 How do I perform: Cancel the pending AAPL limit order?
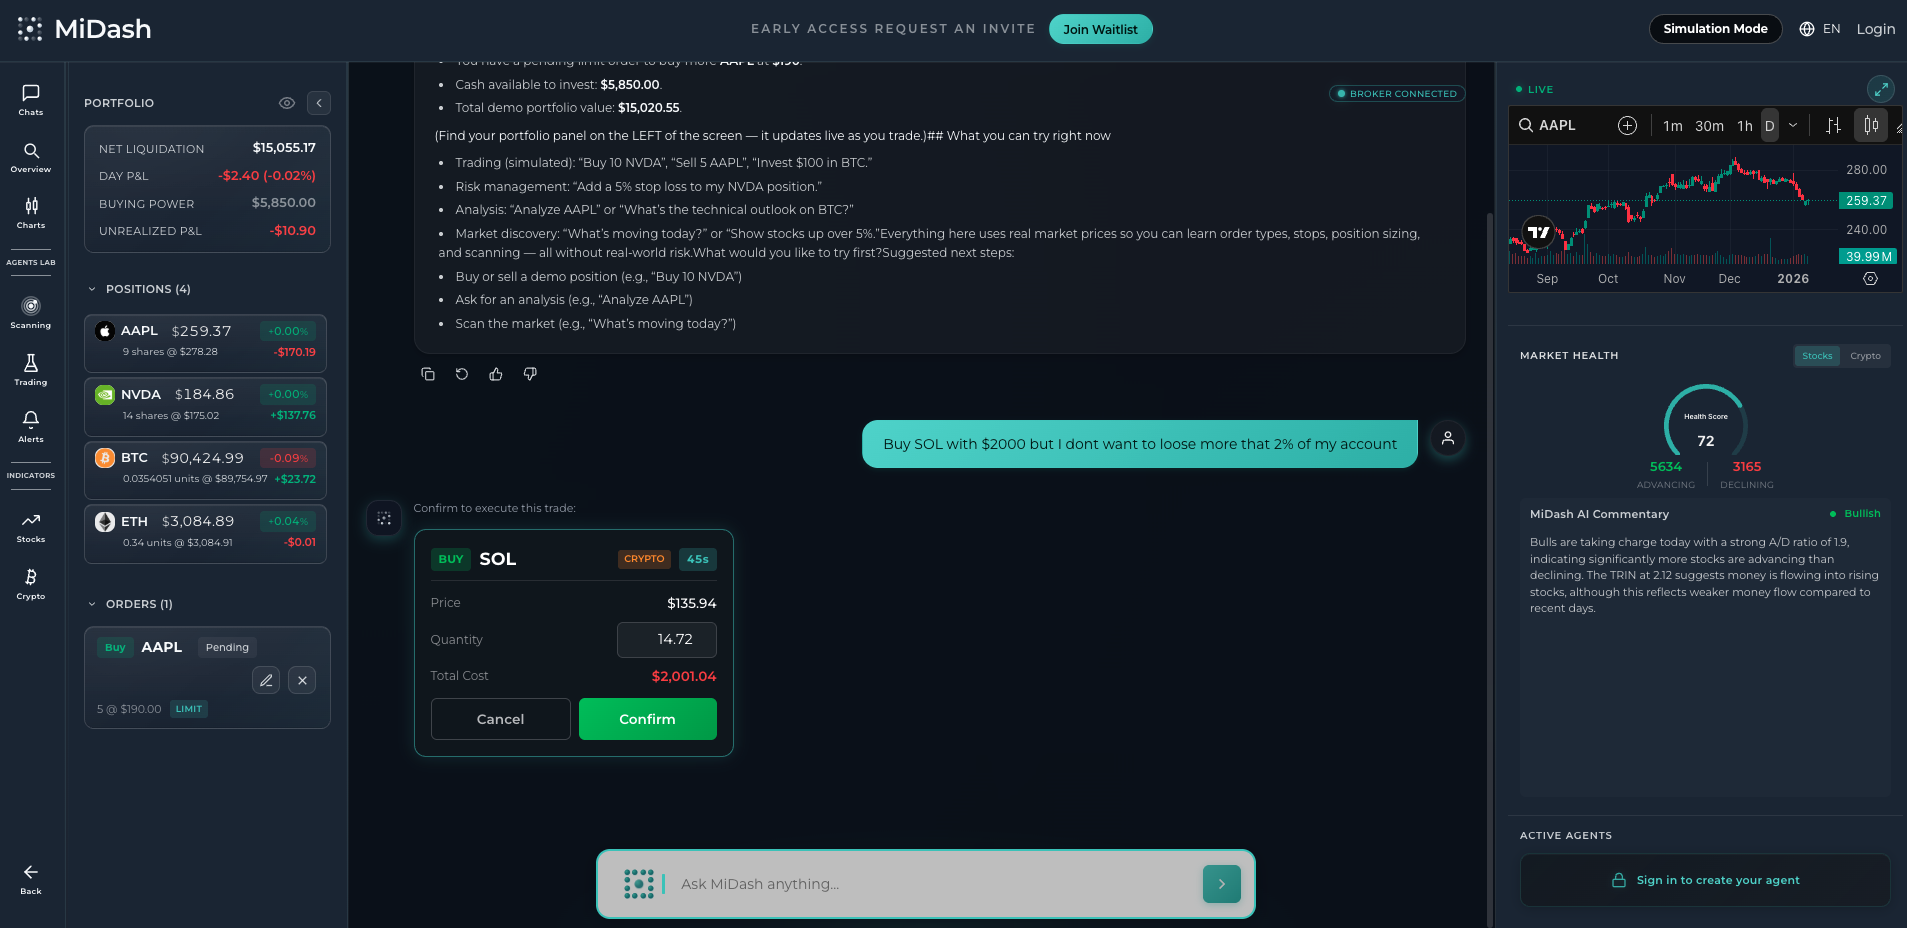tap(301, 680)
